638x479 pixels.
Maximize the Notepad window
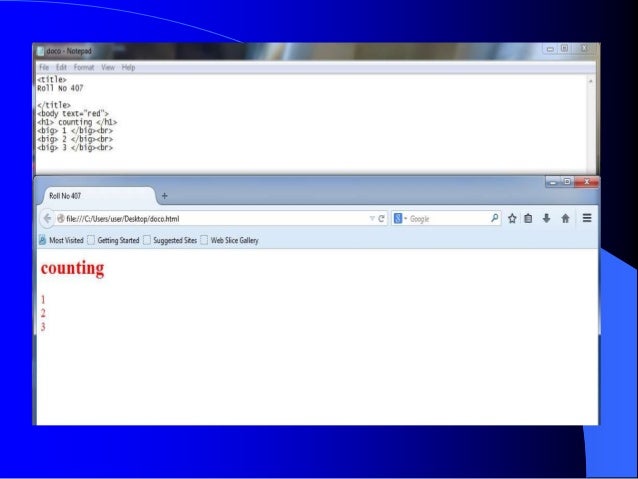(564, 48)
